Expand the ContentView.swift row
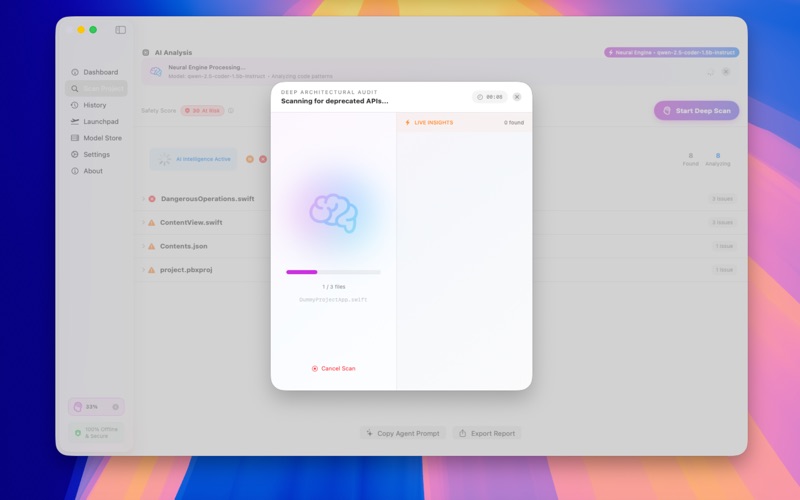 pyautogui.click(x=143, y=222)
